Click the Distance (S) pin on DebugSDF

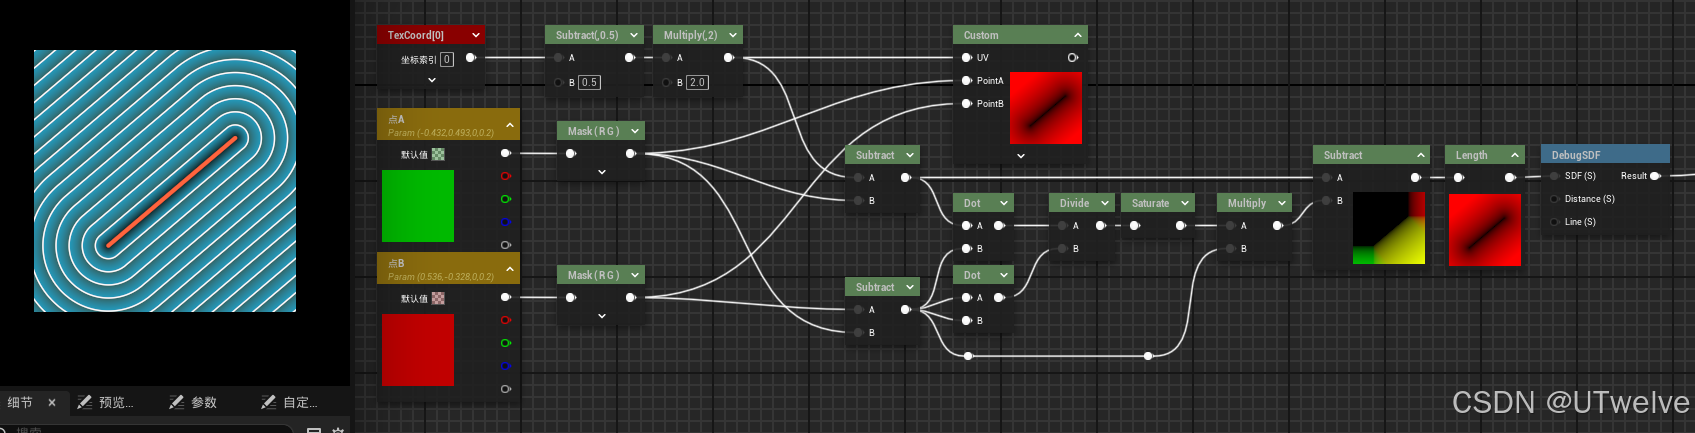click(1554, 199)
